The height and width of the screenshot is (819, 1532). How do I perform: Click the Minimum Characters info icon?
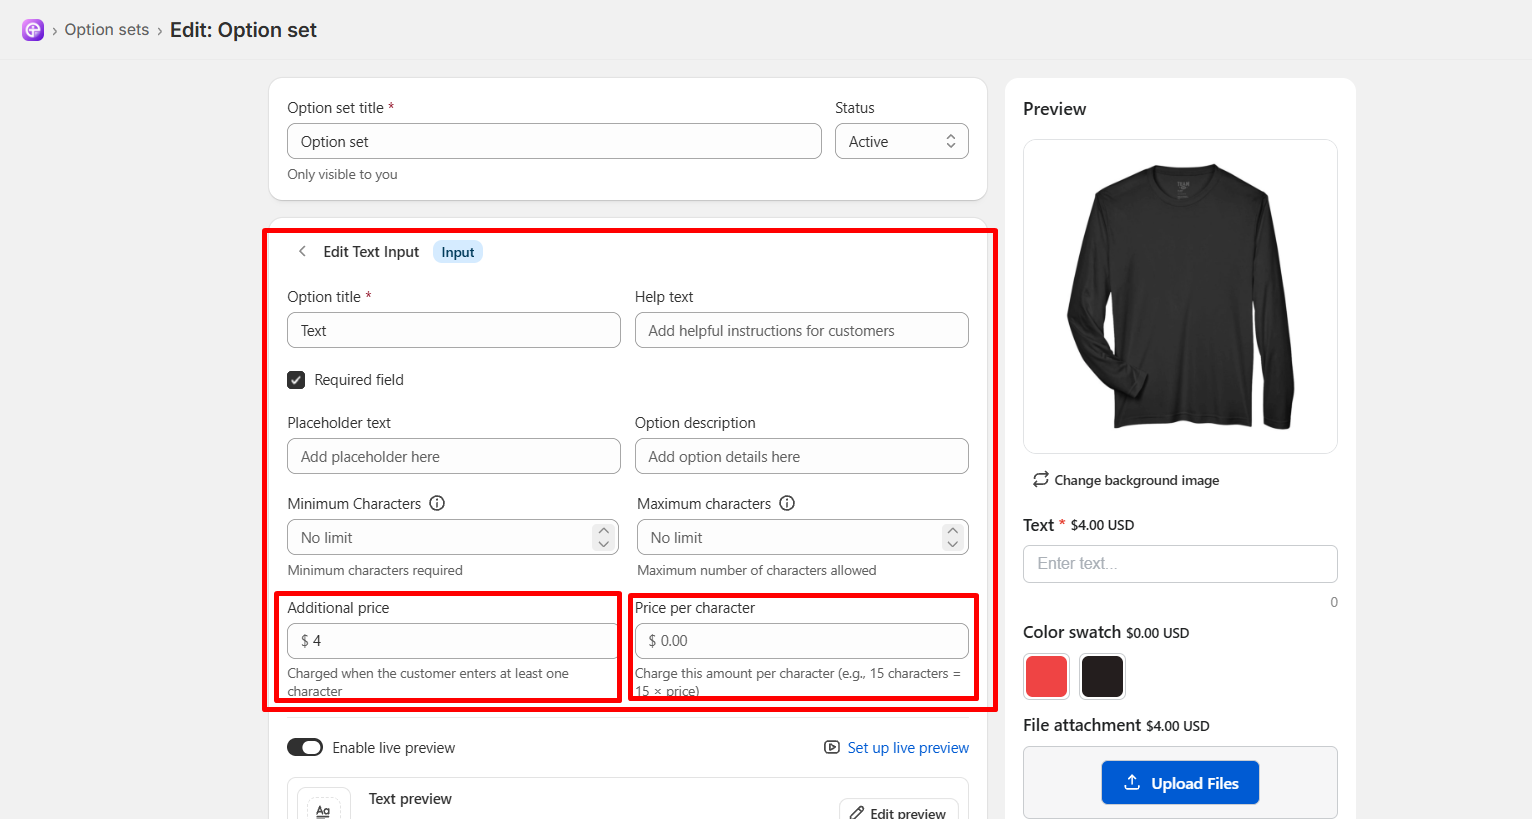pos(437,503)
